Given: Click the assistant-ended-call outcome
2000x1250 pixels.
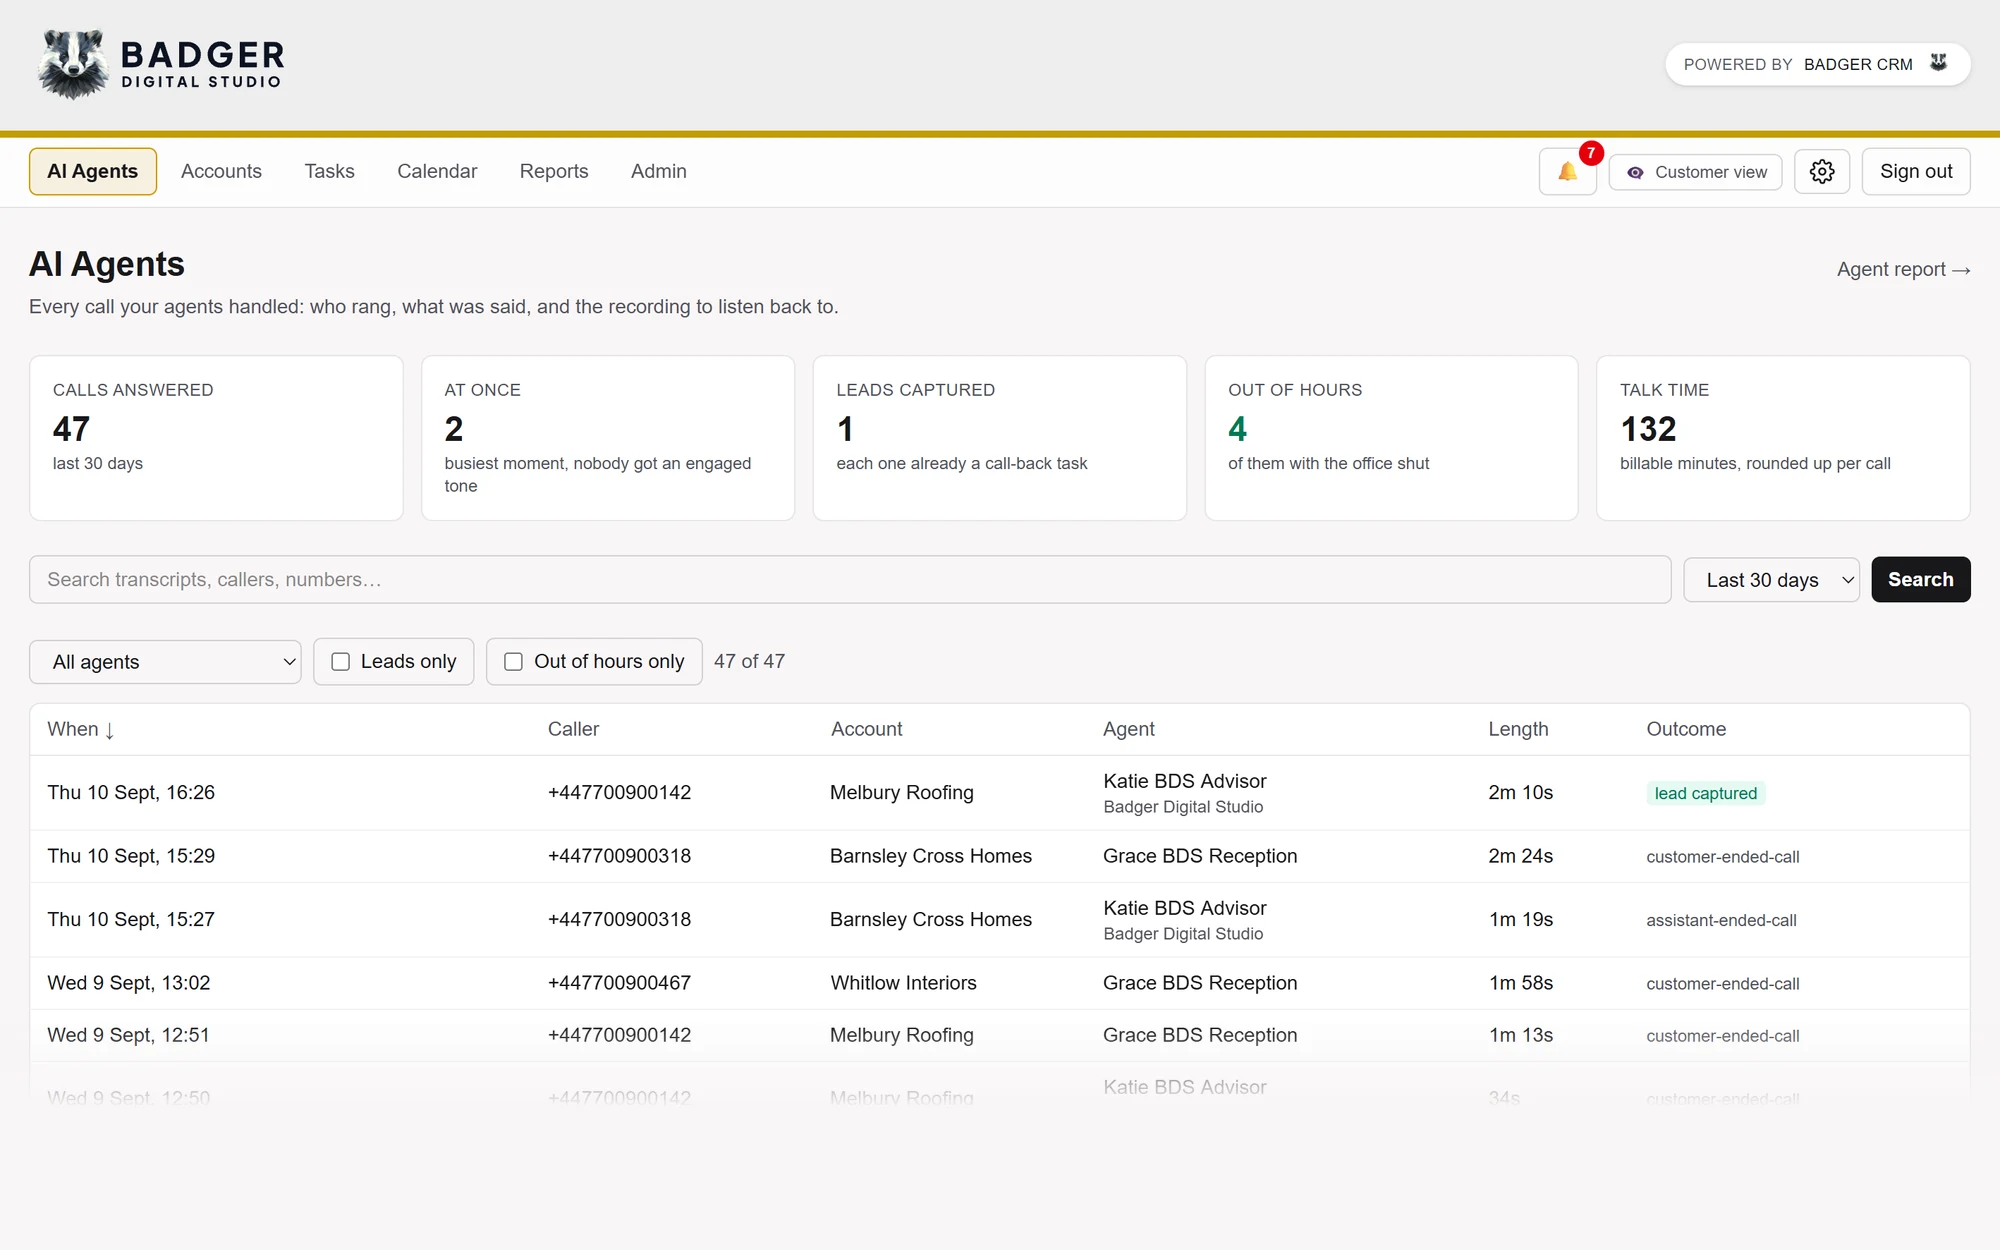Looking at the screenshot, I should 1721,920.
